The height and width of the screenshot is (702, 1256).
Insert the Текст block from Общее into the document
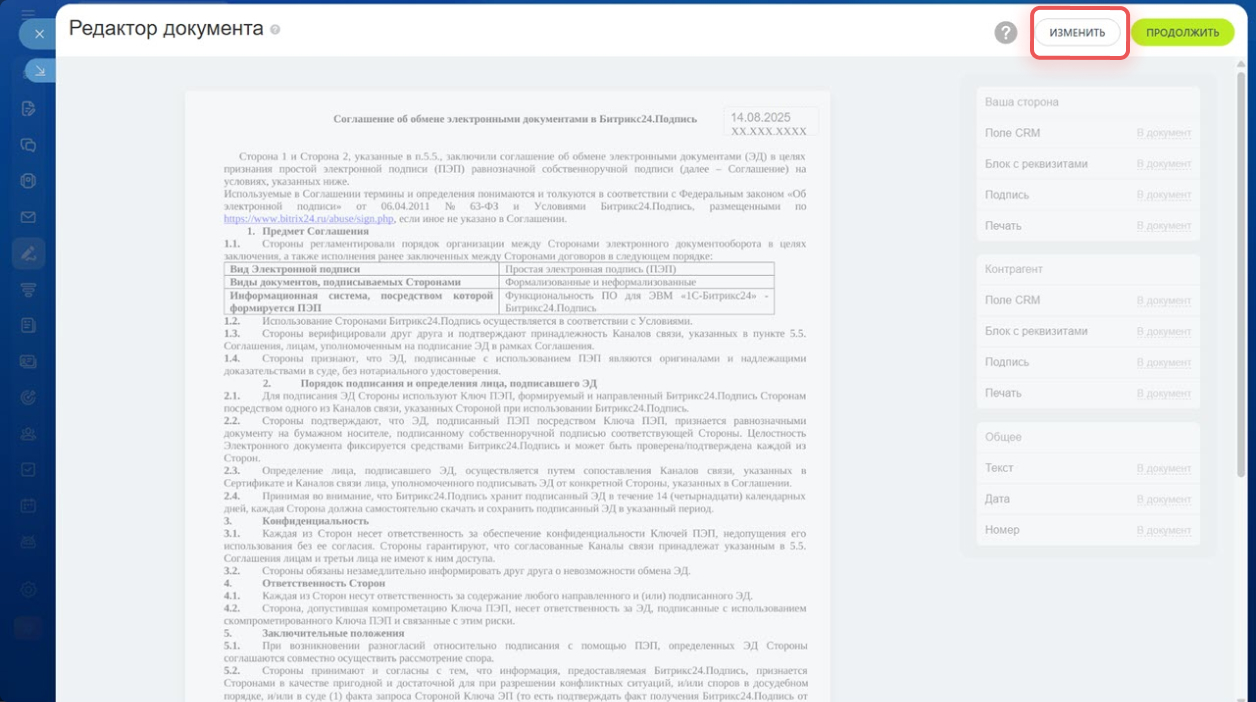click(x=1163, y=469)
